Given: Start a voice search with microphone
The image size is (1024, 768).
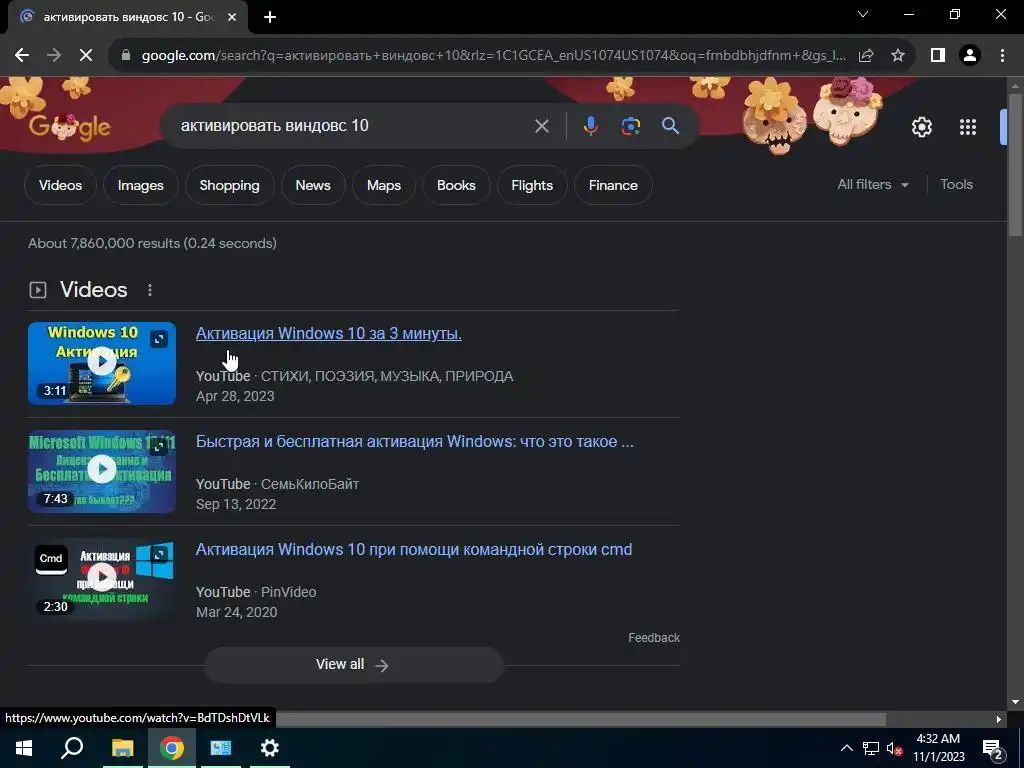Looking at the screenshot, I should (x=590, y=126).
